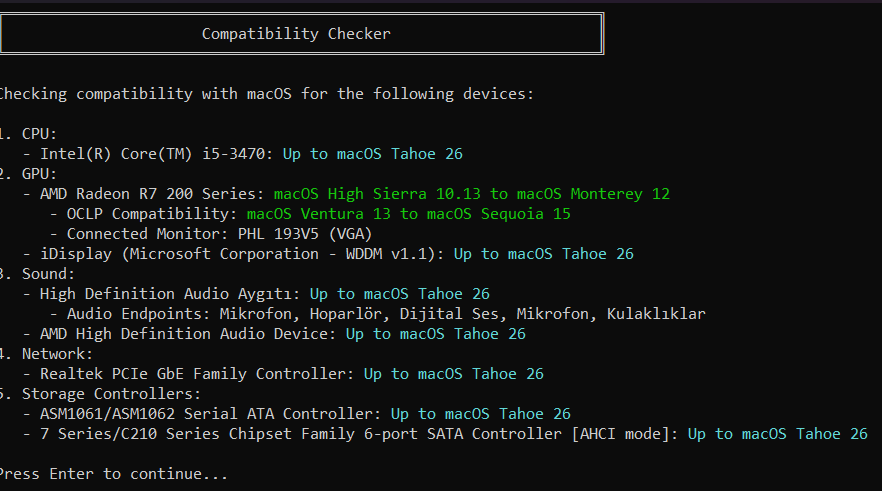Select the 'Up to macOS Tahoe 26' CPU result
Viewport: 882px width, 491px height.
[x=372, y=154]
